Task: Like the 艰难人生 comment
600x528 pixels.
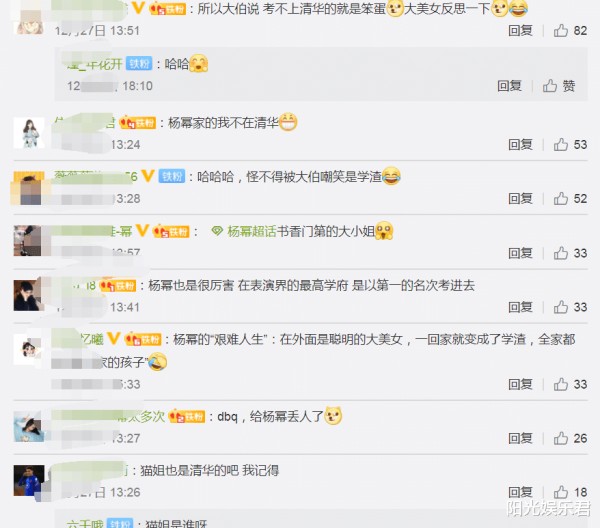Action: [570, 384]
